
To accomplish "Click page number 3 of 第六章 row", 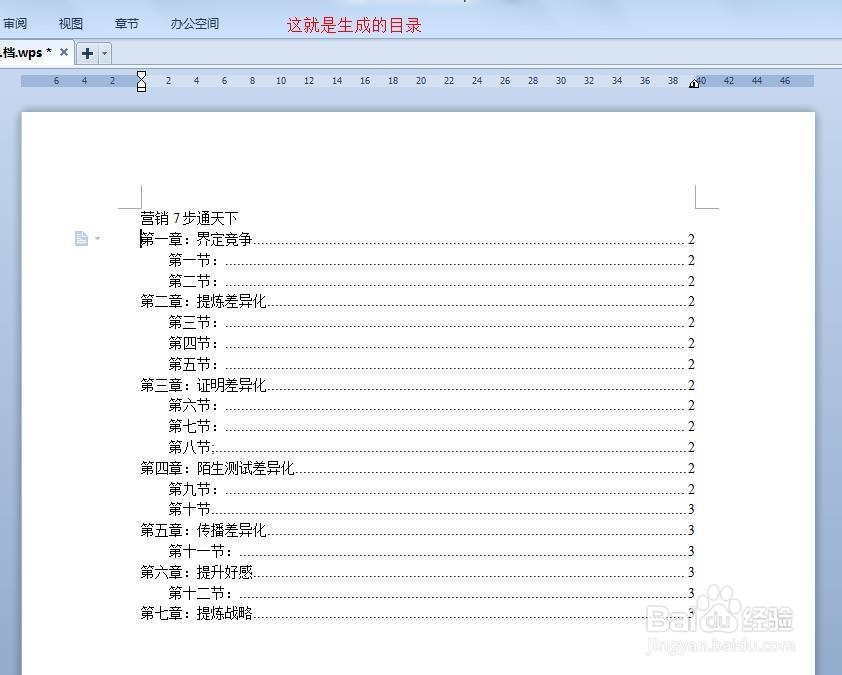I will [x=691, y=572].
